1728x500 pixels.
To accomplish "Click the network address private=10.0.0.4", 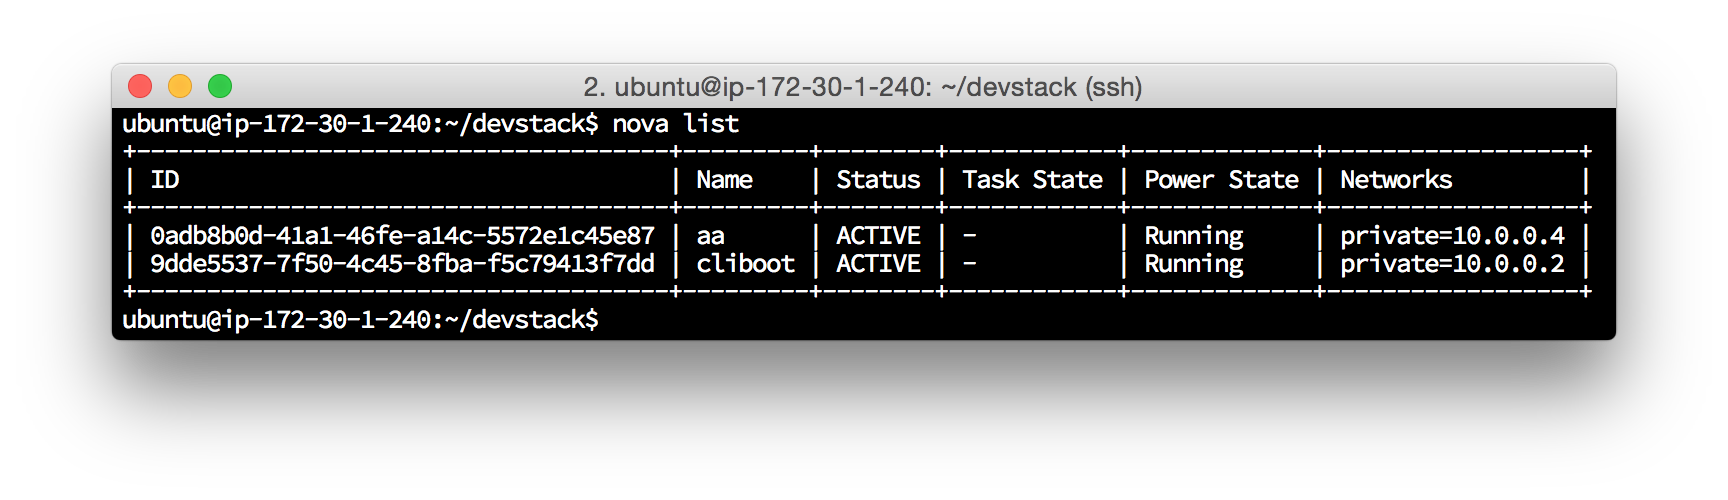I will 1452,236.
